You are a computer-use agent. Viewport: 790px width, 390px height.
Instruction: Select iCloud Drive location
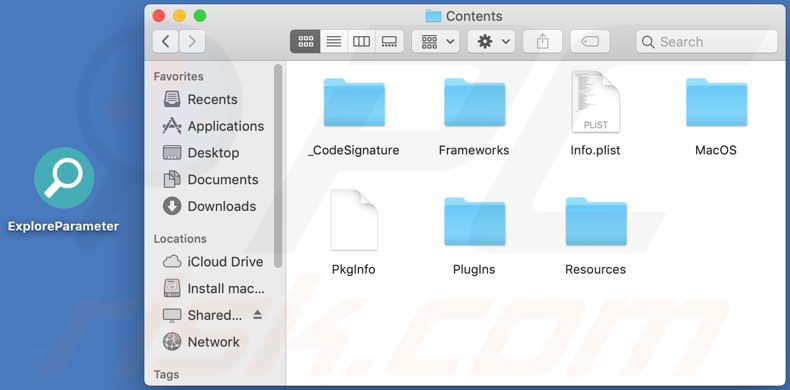click(213, 262)
